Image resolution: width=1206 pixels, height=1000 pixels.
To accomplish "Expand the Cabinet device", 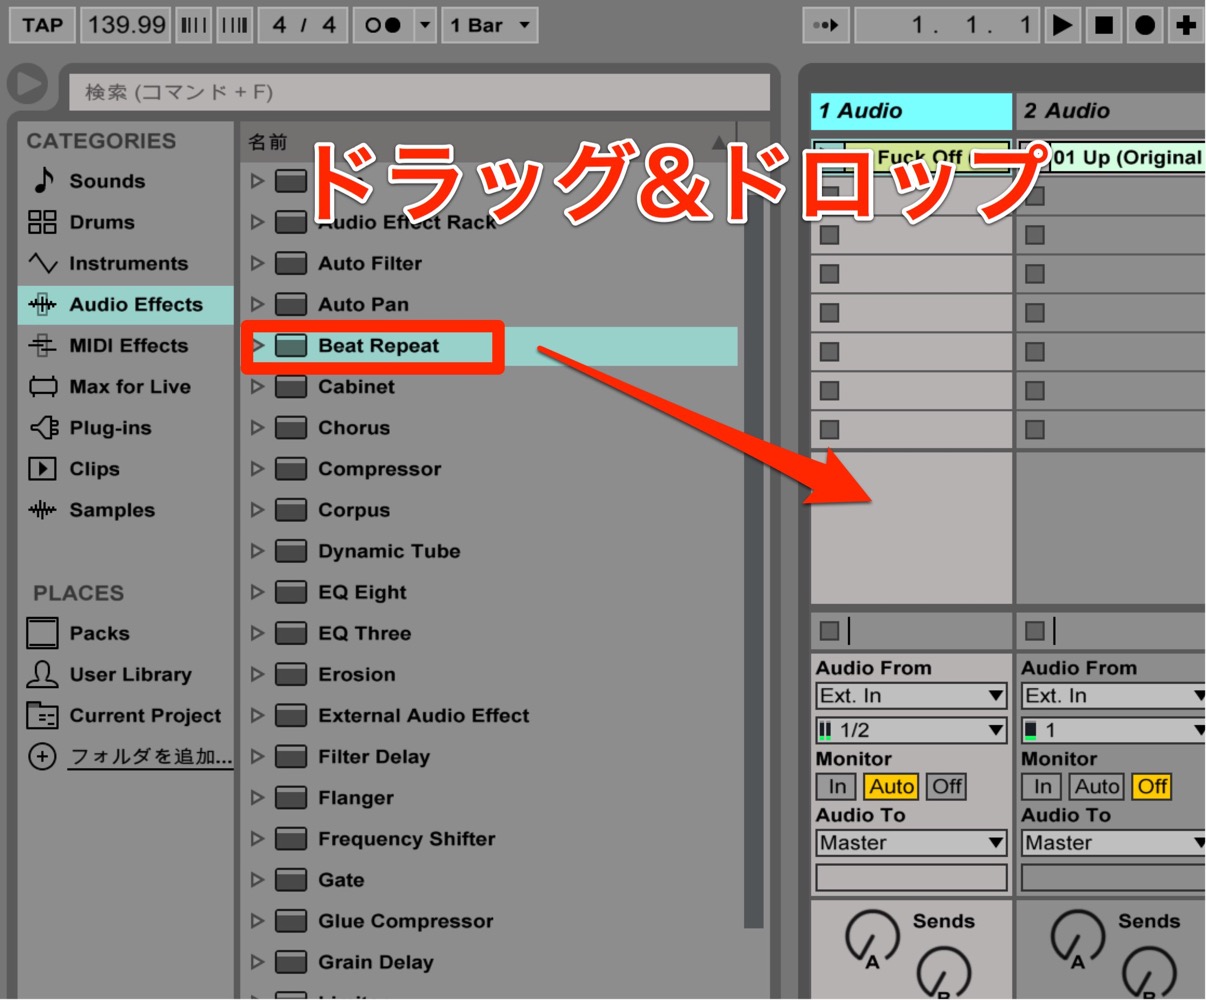I will point(257,386).
